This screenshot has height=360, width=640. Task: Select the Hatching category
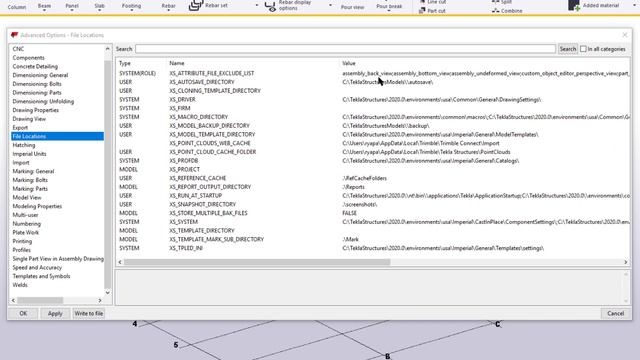pos(24,145)
